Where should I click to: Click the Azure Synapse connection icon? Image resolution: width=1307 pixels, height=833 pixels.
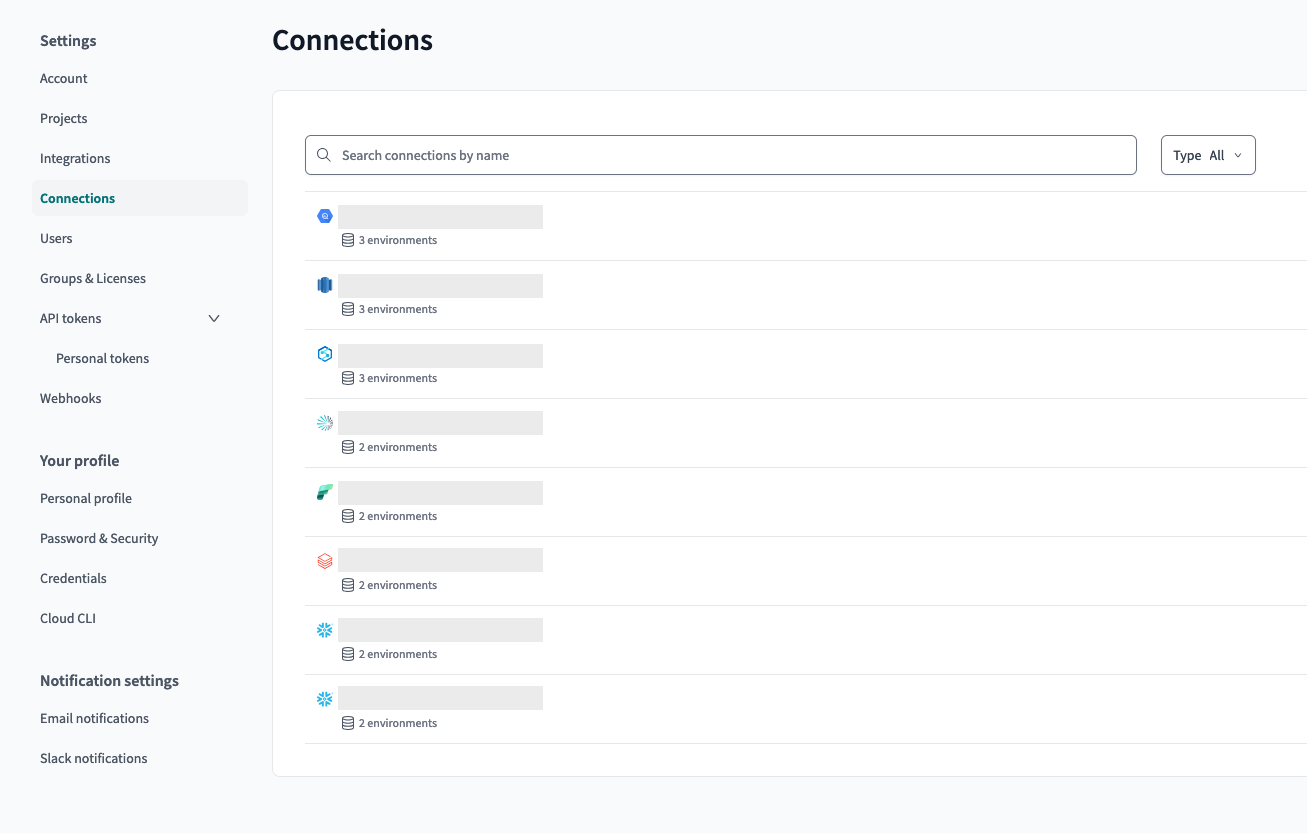tap(324, 354)
